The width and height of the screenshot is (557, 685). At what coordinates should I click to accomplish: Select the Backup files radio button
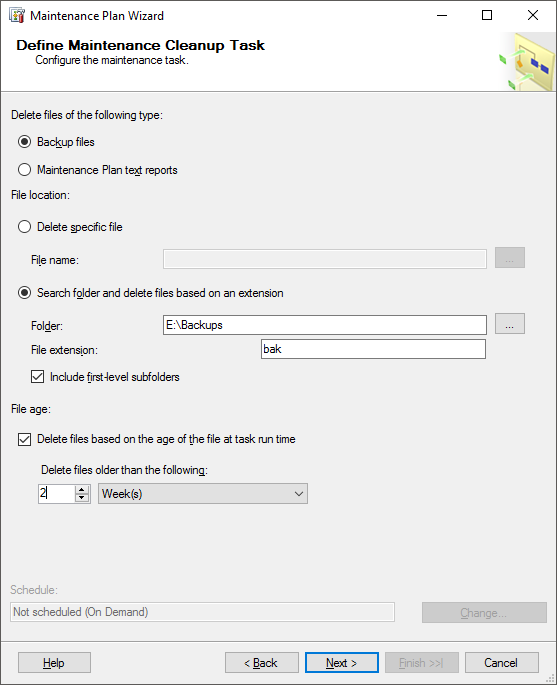pos(24,142)
